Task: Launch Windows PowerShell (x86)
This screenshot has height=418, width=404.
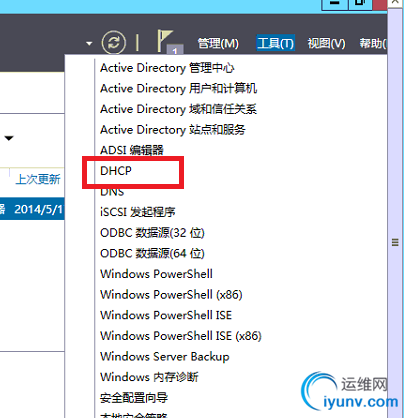Action: [x=171, y=295]
